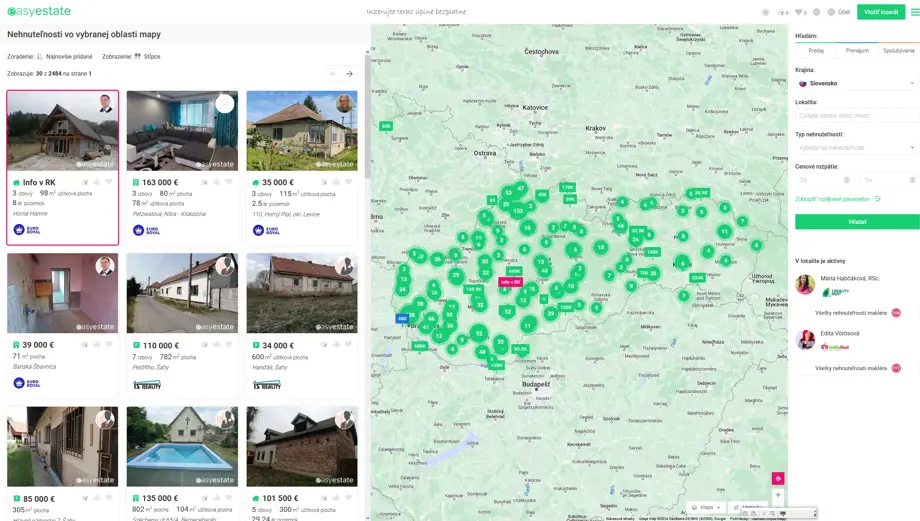
Task: Select the Spolubývanie tab
Action: click(x=899, y=50)
